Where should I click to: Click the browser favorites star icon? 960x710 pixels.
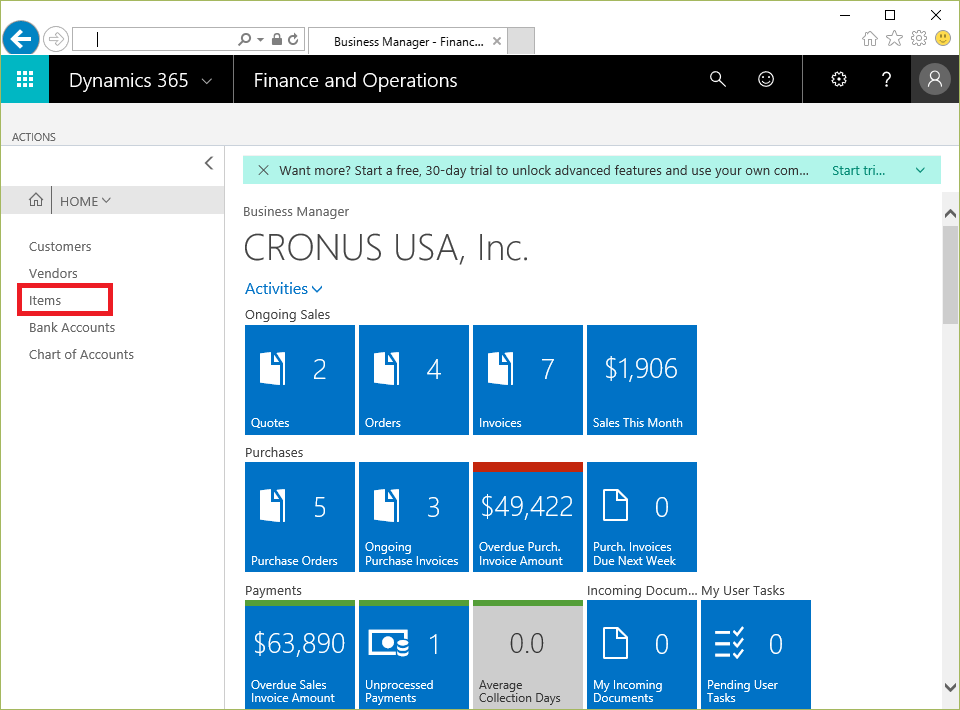[x=894, y=39]
